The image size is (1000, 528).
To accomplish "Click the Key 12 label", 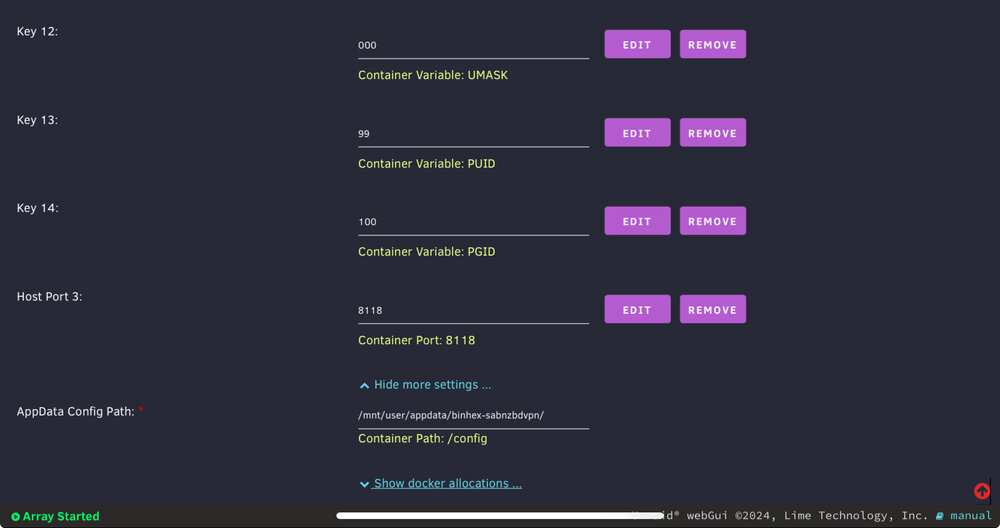I will coord(37,31).
